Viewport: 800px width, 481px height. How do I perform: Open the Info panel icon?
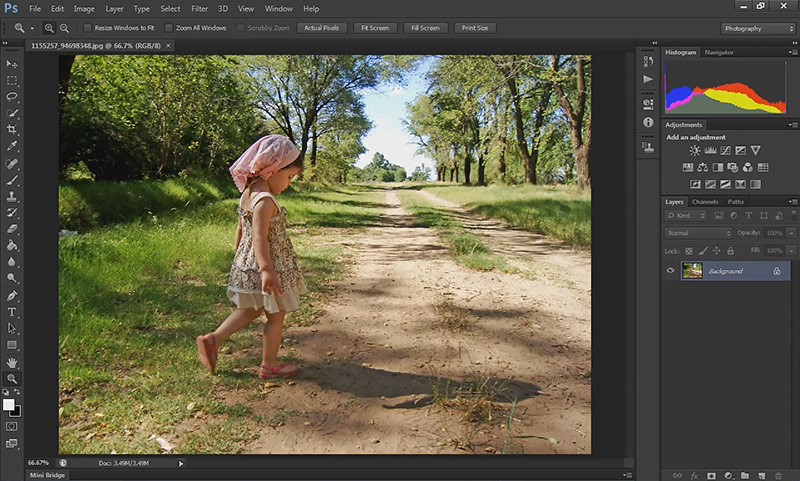coord(648,122)
